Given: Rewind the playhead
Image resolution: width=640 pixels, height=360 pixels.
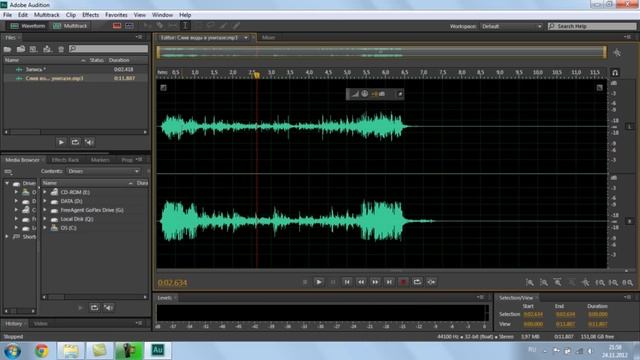Looking at the screenshot, I should (x=361, y=282).
